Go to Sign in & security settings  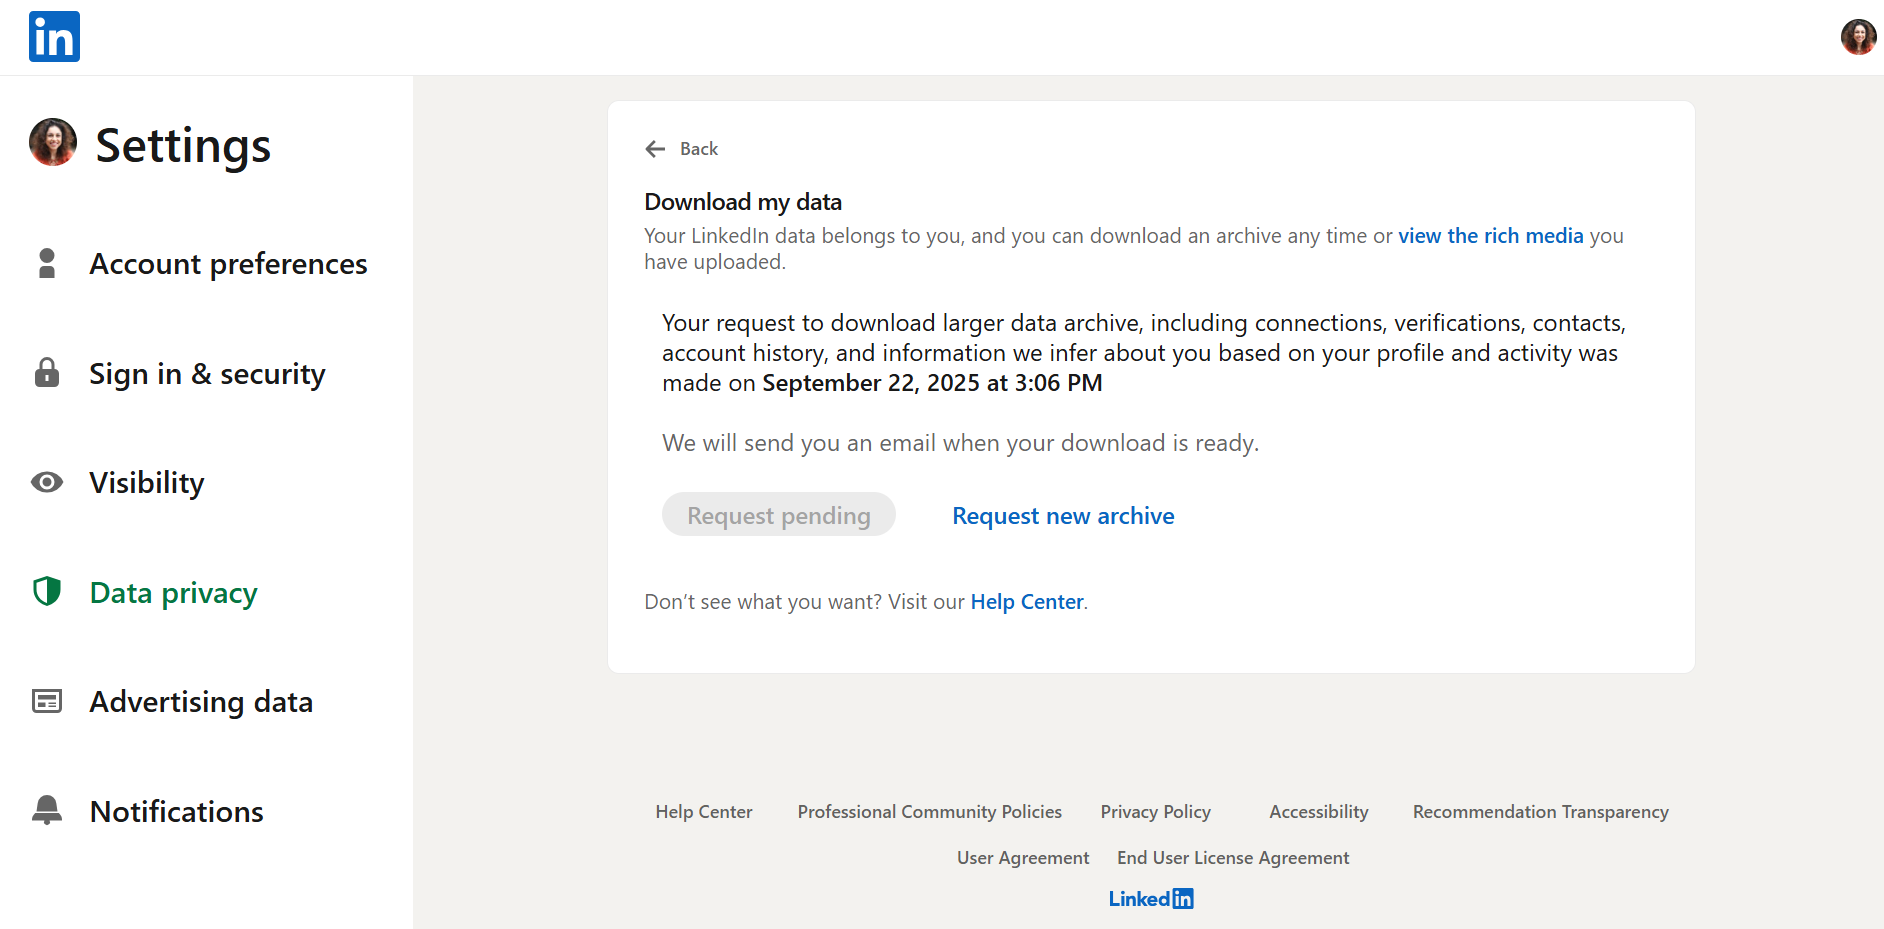(x=207, y=373)
